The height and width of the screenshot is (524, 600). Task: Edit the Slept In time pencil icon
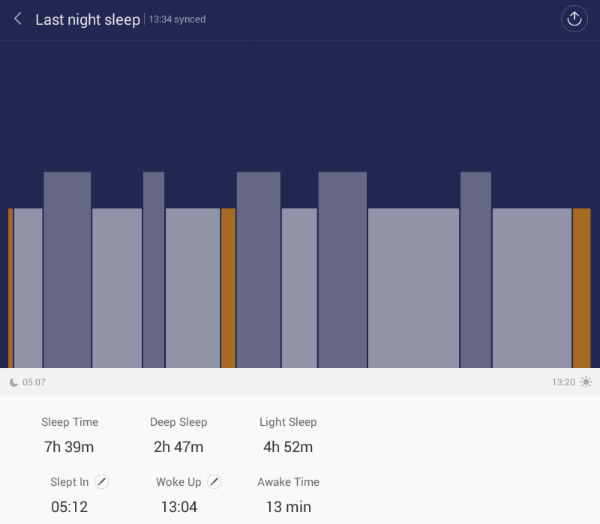click(x=102, y=482)
